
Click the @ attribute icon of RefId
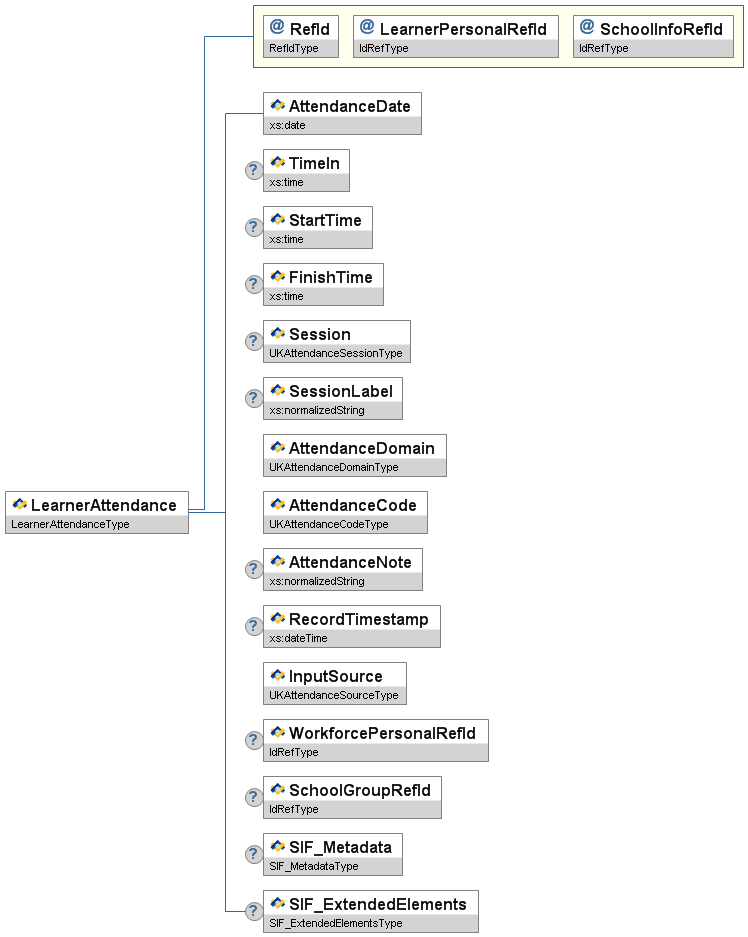[x=277, y=28]
